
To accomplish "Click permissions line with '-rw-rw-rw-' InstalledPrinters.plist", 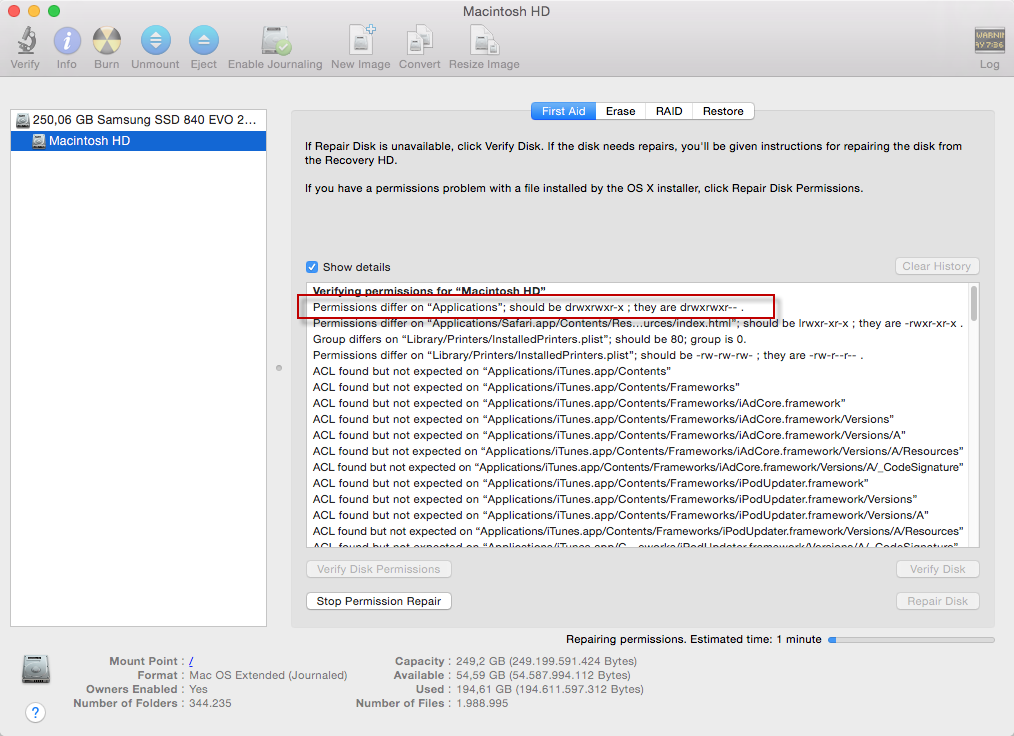I will point(588,355).
